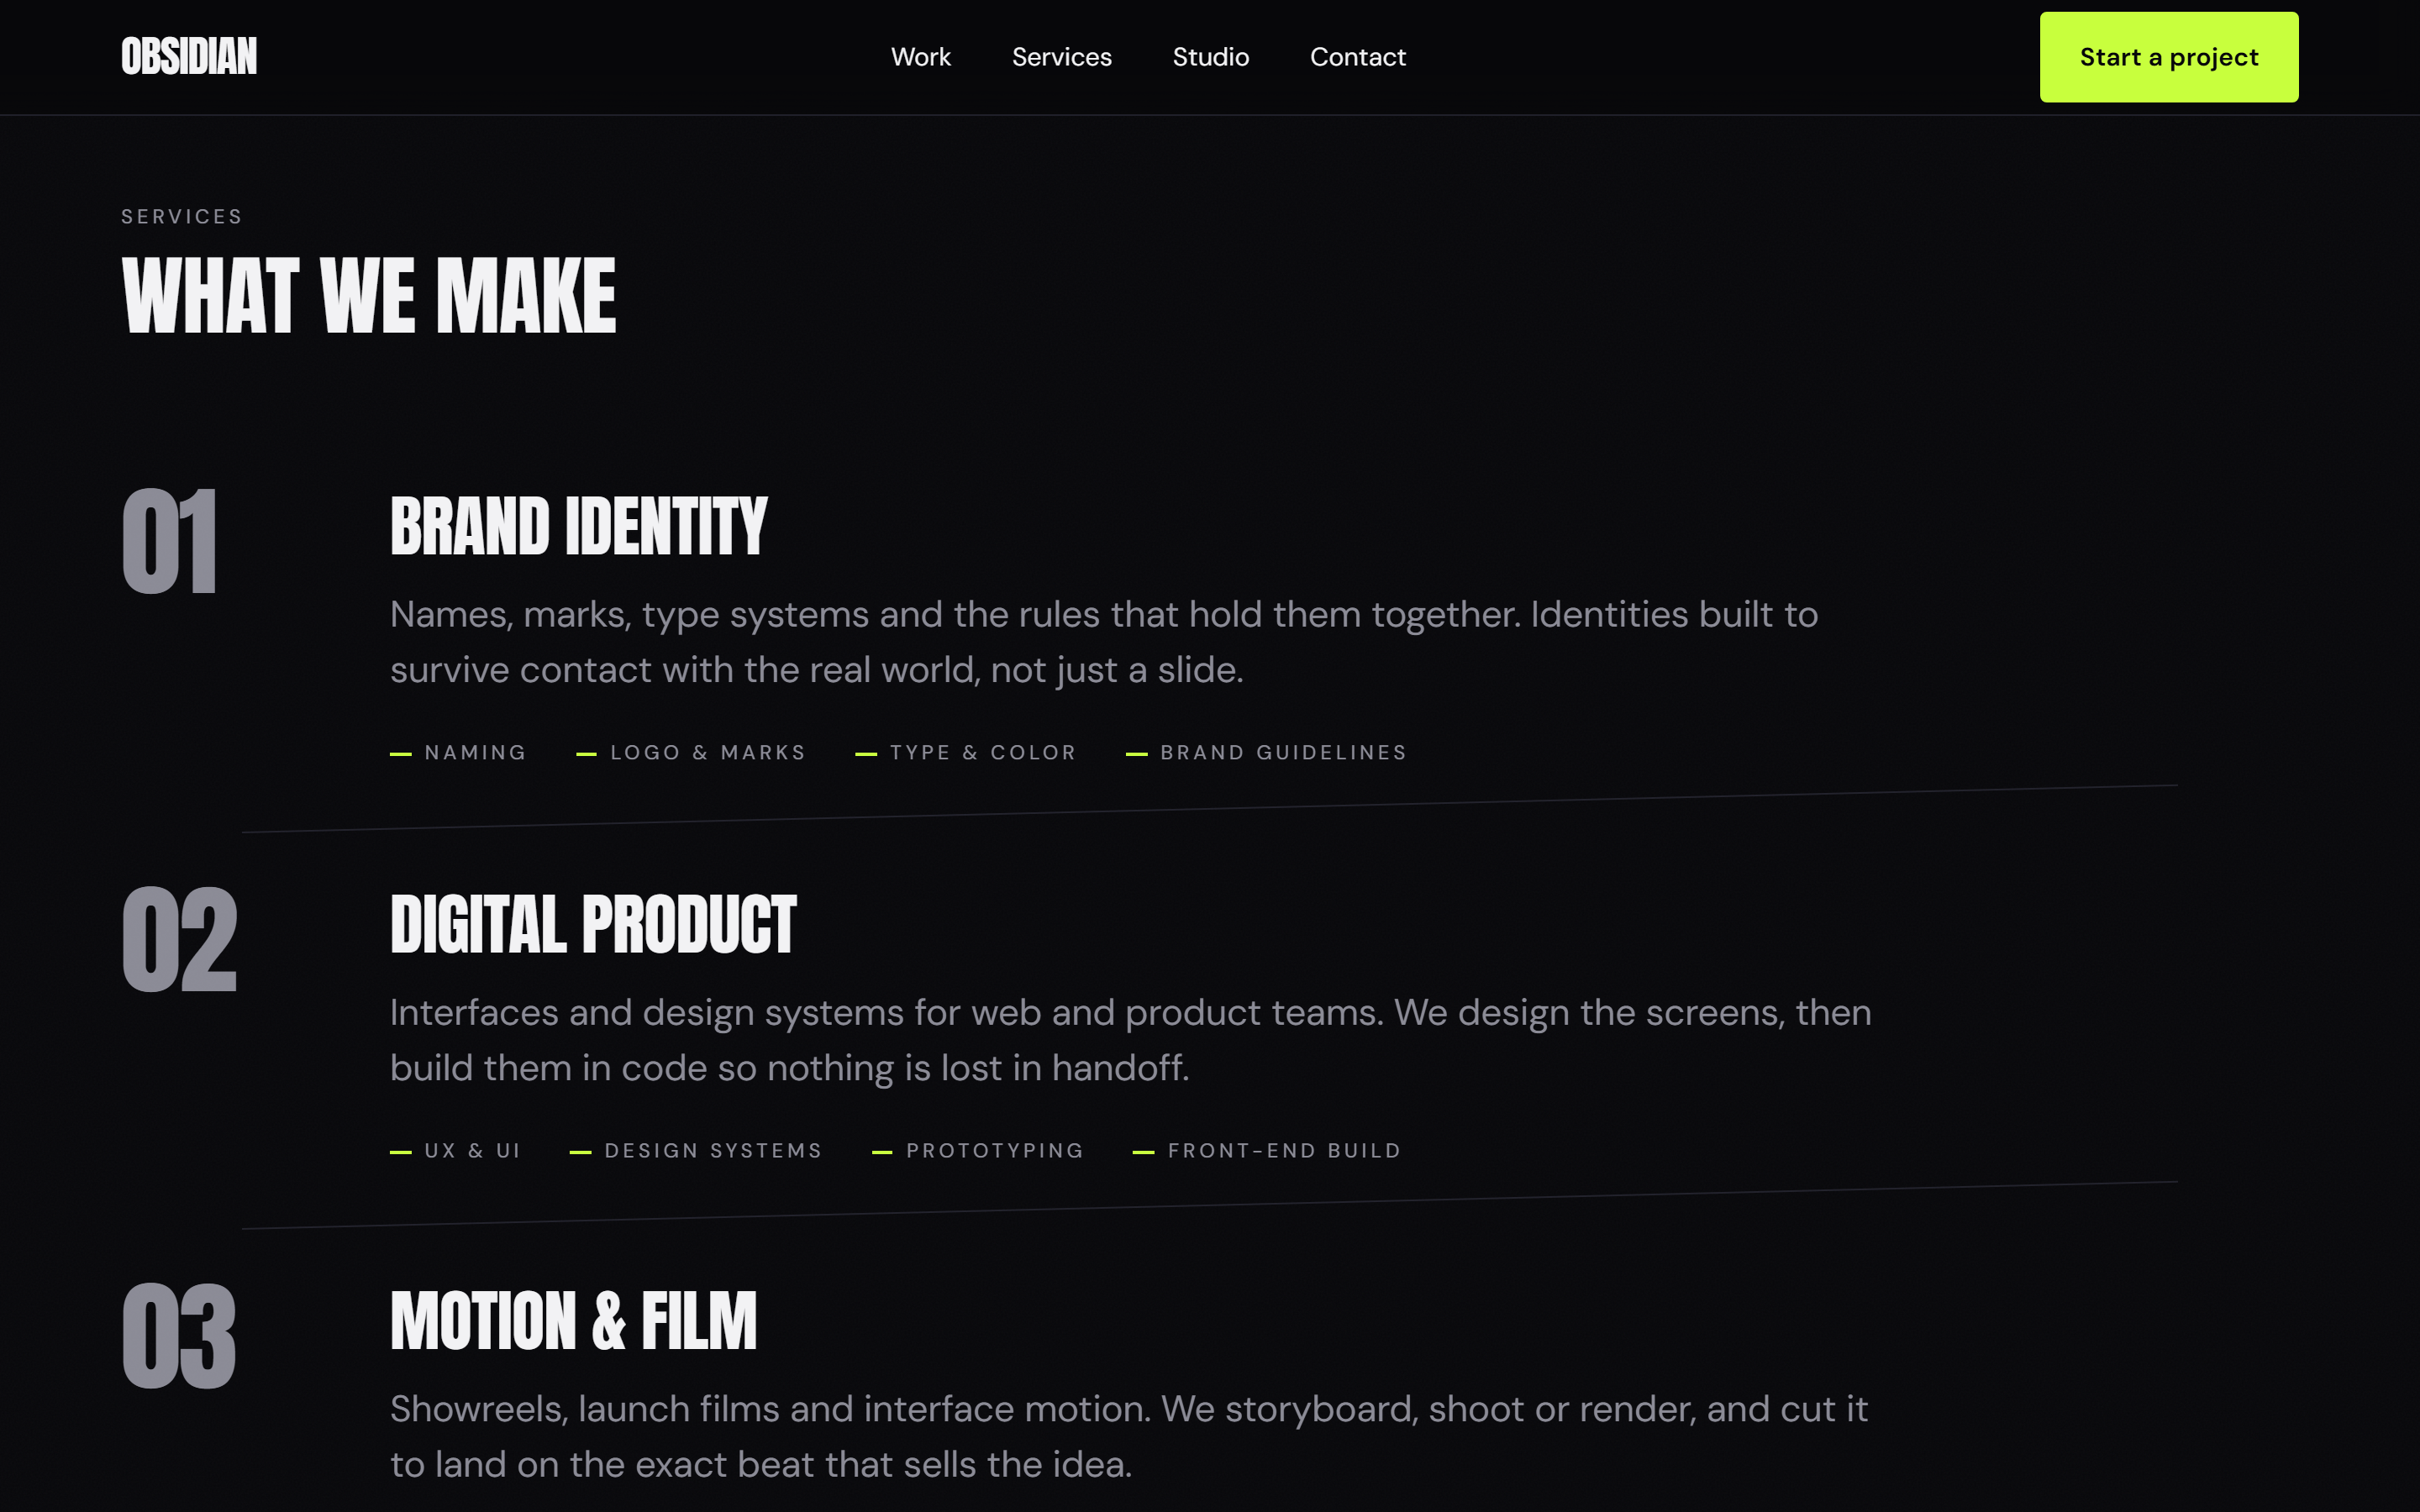This screenshot has width=2420, height=1512.
Task: Click the DIGITAL PRODUCT heading
Action: pyautogui.click(x=593, y=925)
